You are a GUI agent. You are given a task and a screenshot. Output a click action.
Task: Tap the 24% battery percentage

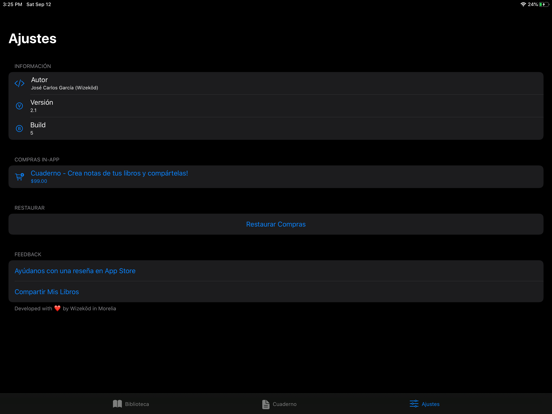(x=533, y=4)
